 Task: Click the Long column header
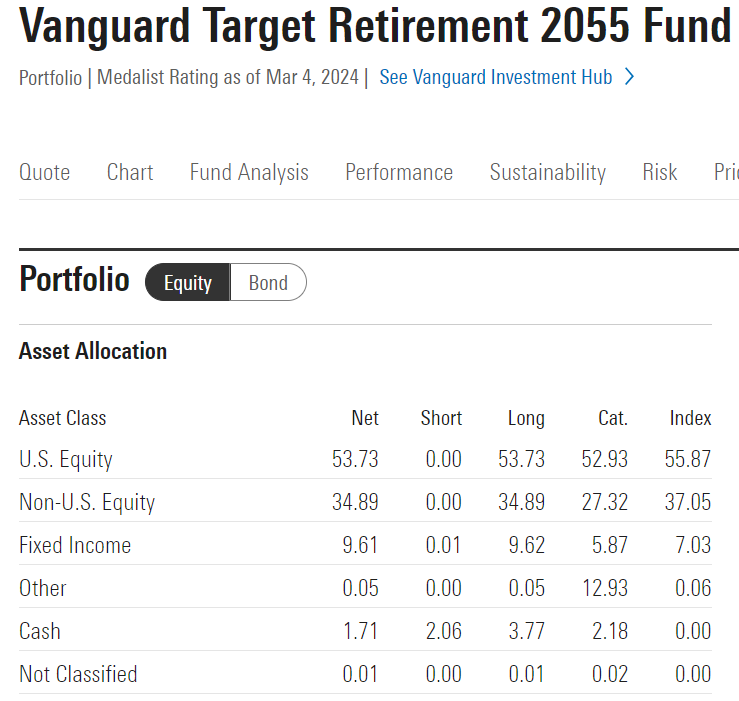coord(526,418)
